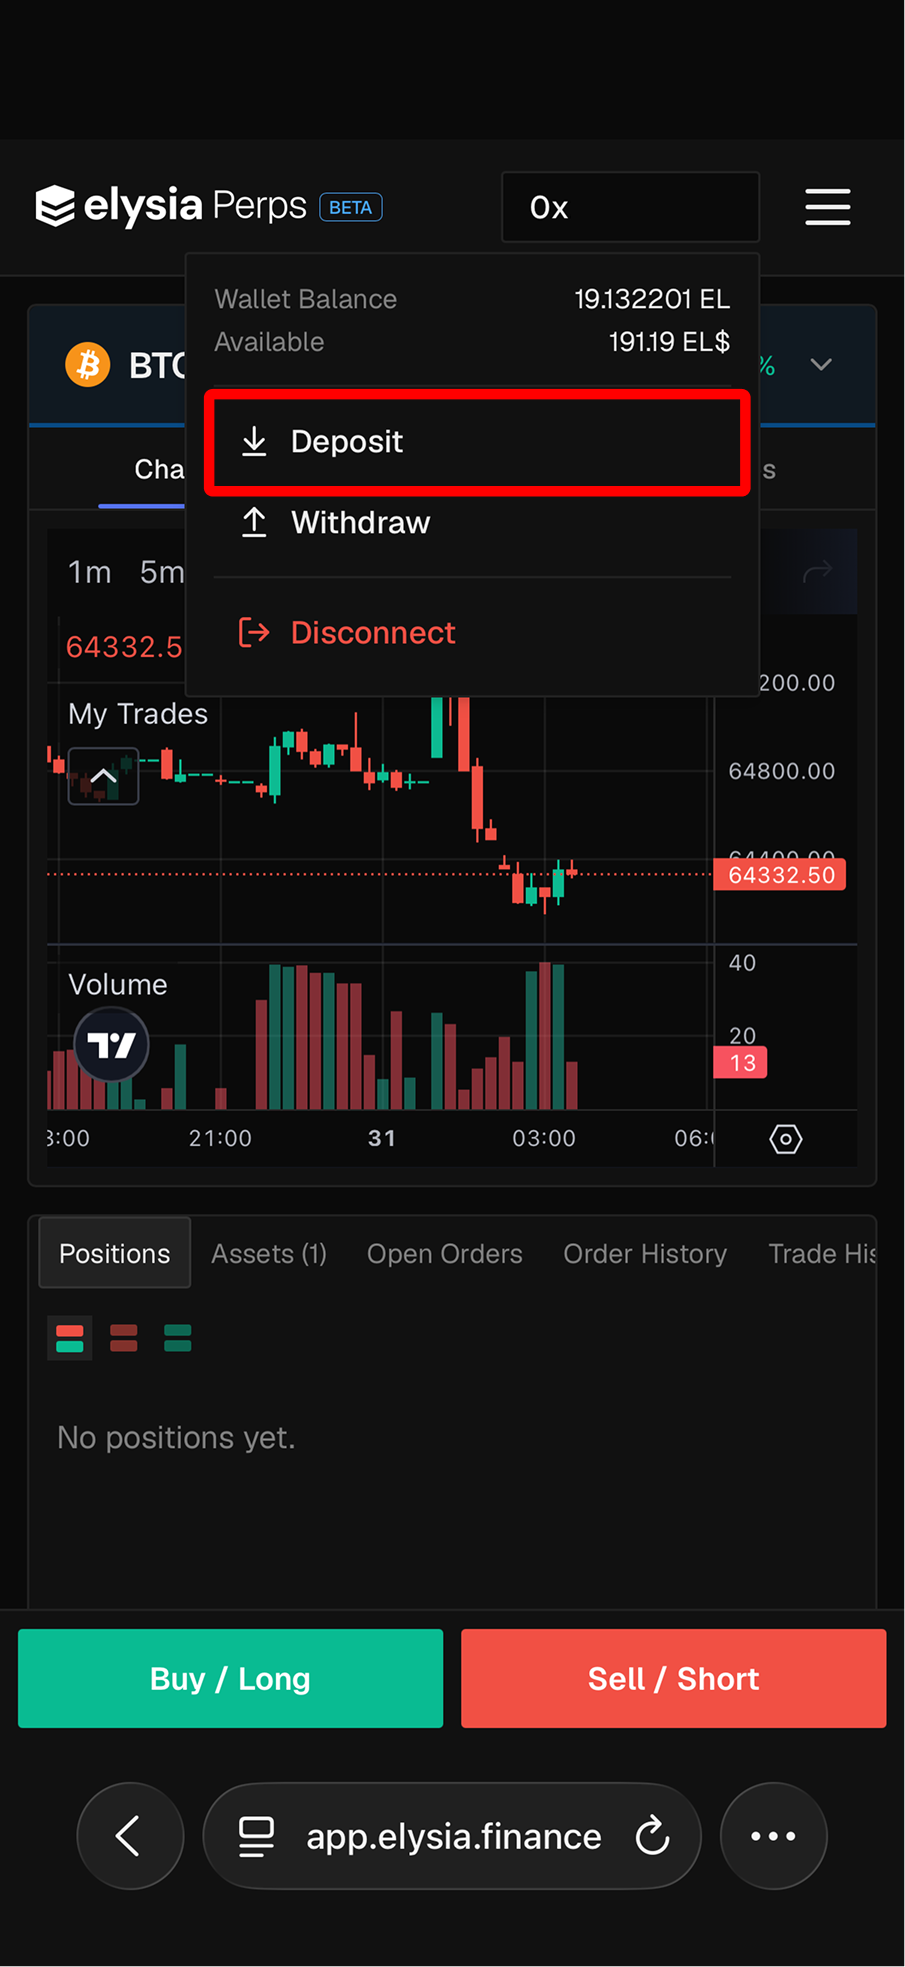Reload the page with refresh icon
Image resolution: width=905 pixels, height=1967 pixels.
[652, 1836]
